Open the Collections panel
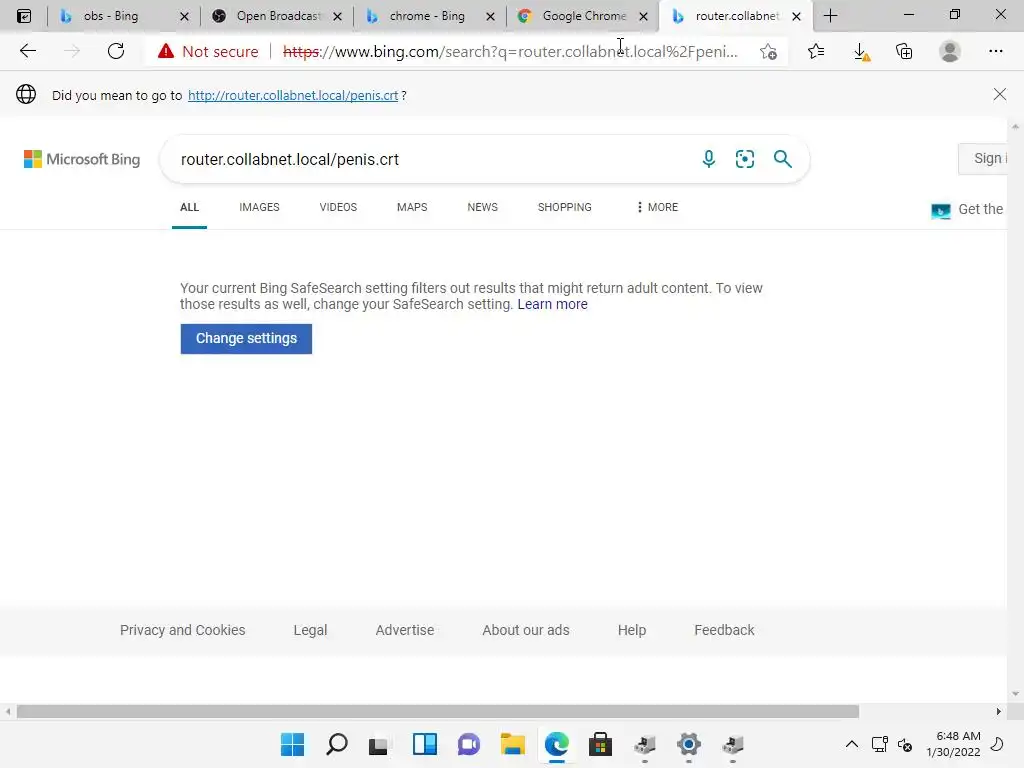The image size is (1024, 768). [904, 51]
